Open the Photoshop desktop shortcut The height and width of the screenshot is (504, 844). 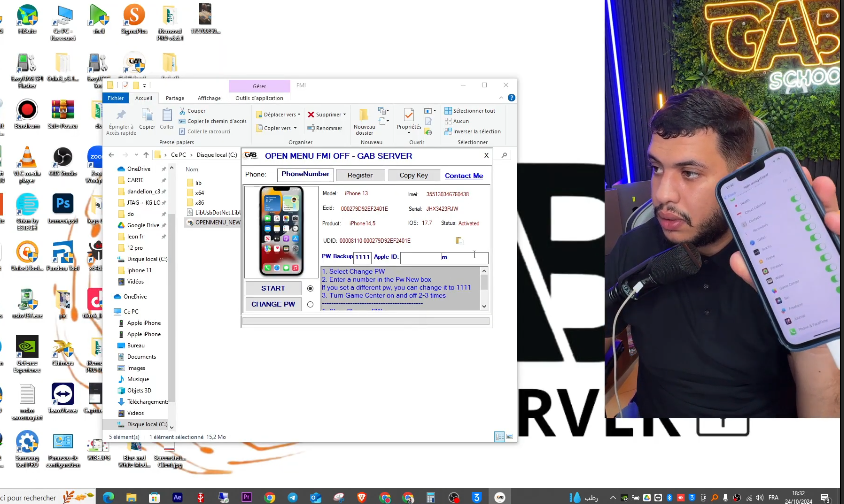click(x=63, y=209)
